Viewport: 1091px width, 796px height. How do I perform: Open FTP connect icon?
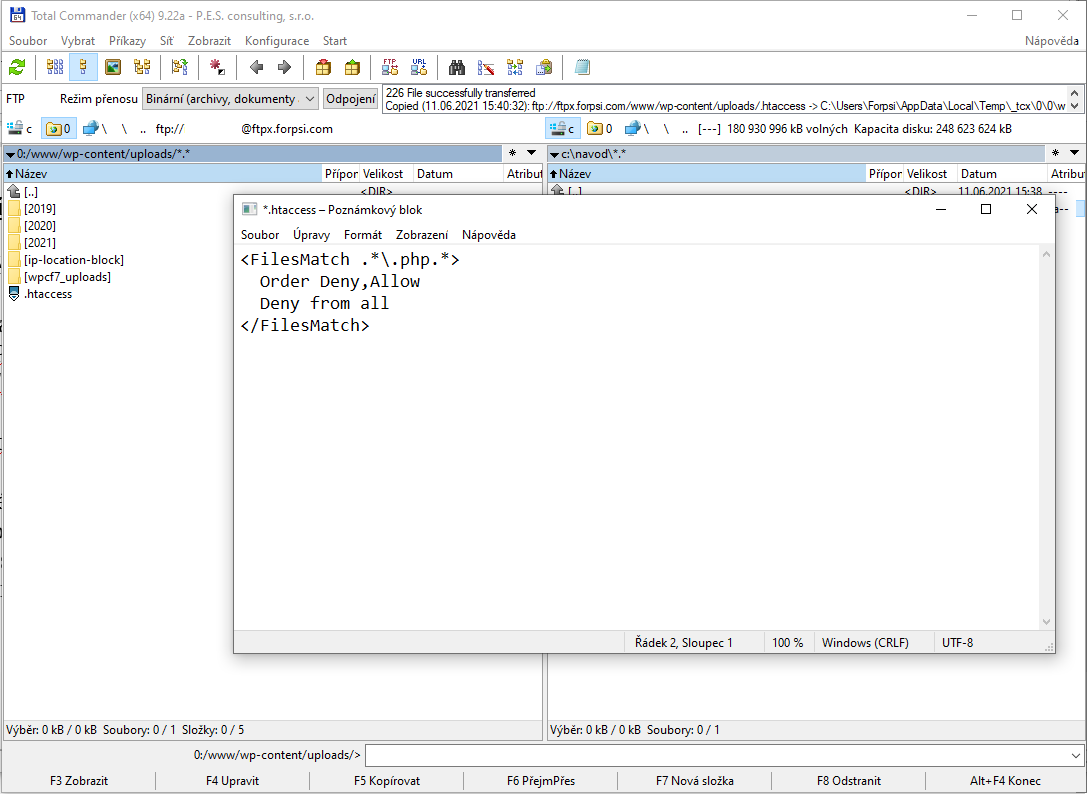click(x=390, y=67)
